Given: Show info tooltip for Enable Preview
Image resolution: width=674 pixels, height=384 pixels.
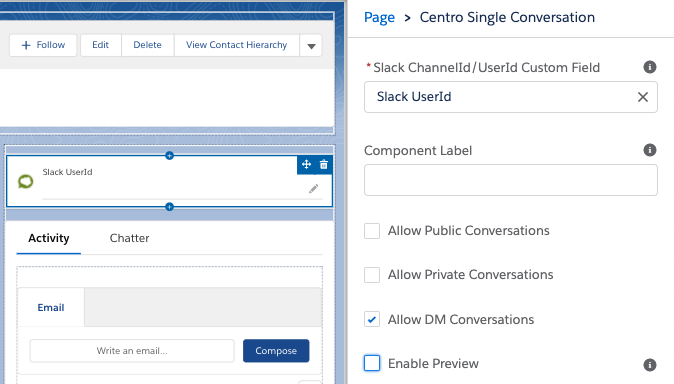Looking at the screenshot, I should coord(649,365).
